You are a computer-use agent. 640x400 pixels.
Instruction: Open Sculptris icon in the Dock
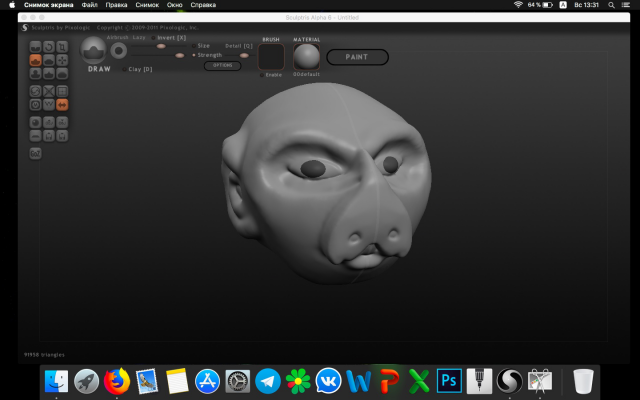point(509,381)
